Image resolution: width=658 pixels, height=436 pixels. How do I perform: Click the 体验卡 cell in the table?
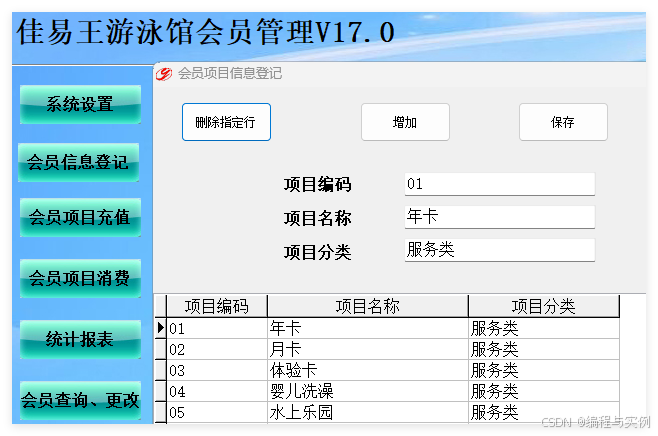coord(368,370)
